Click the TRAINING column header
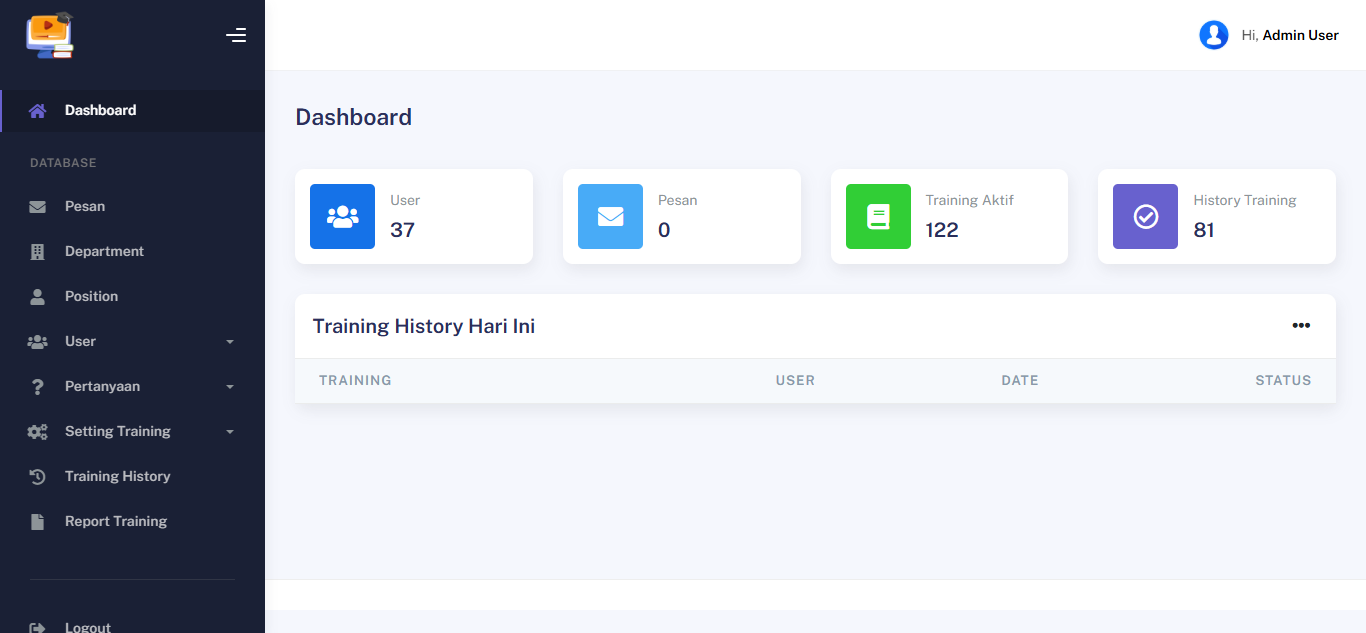Screen dimensions: 1366x633 355,380
